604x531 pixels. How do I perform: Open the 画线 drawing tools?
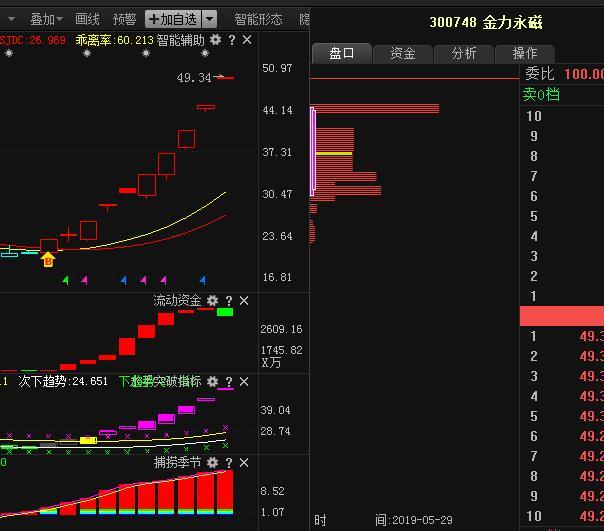[x=88, y=19]
